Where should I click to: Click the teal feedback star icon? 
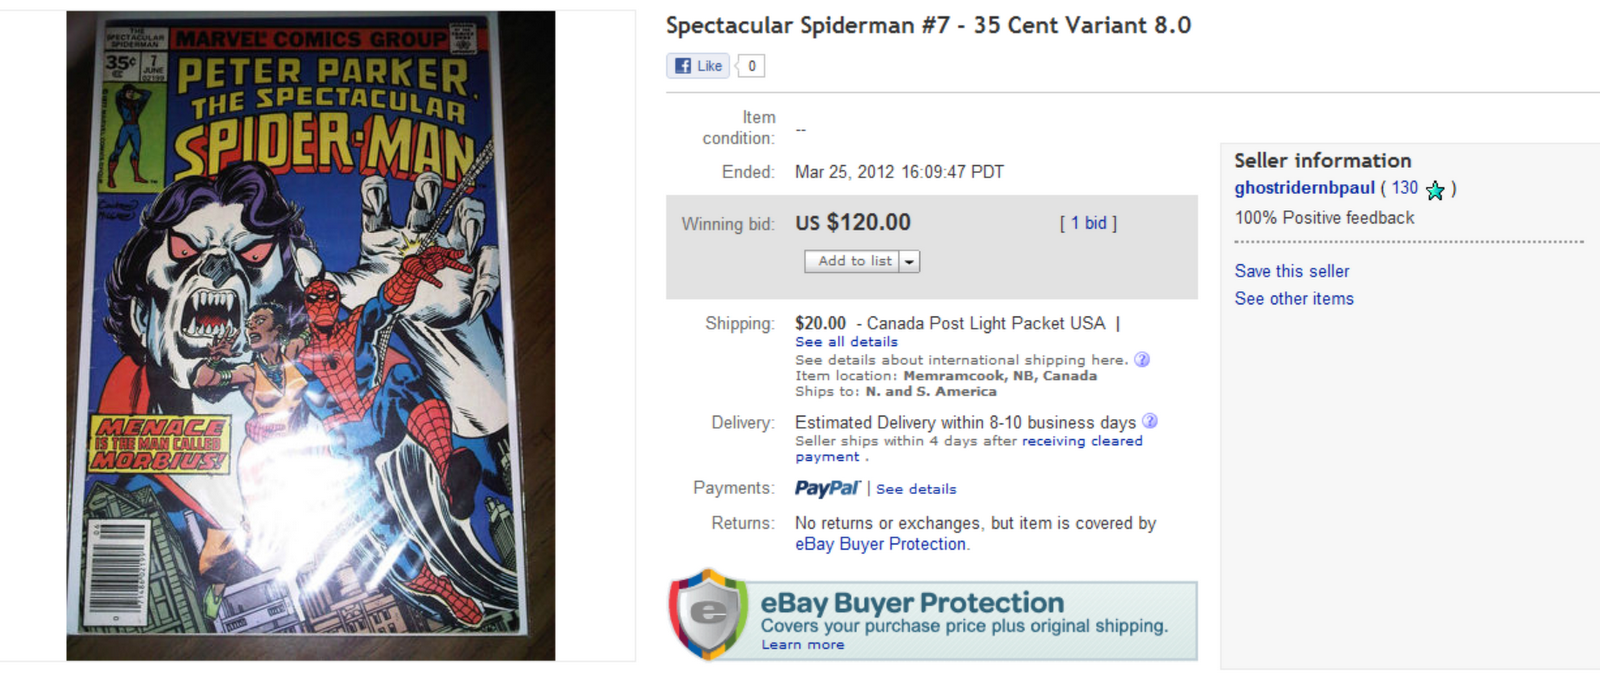1435,190
